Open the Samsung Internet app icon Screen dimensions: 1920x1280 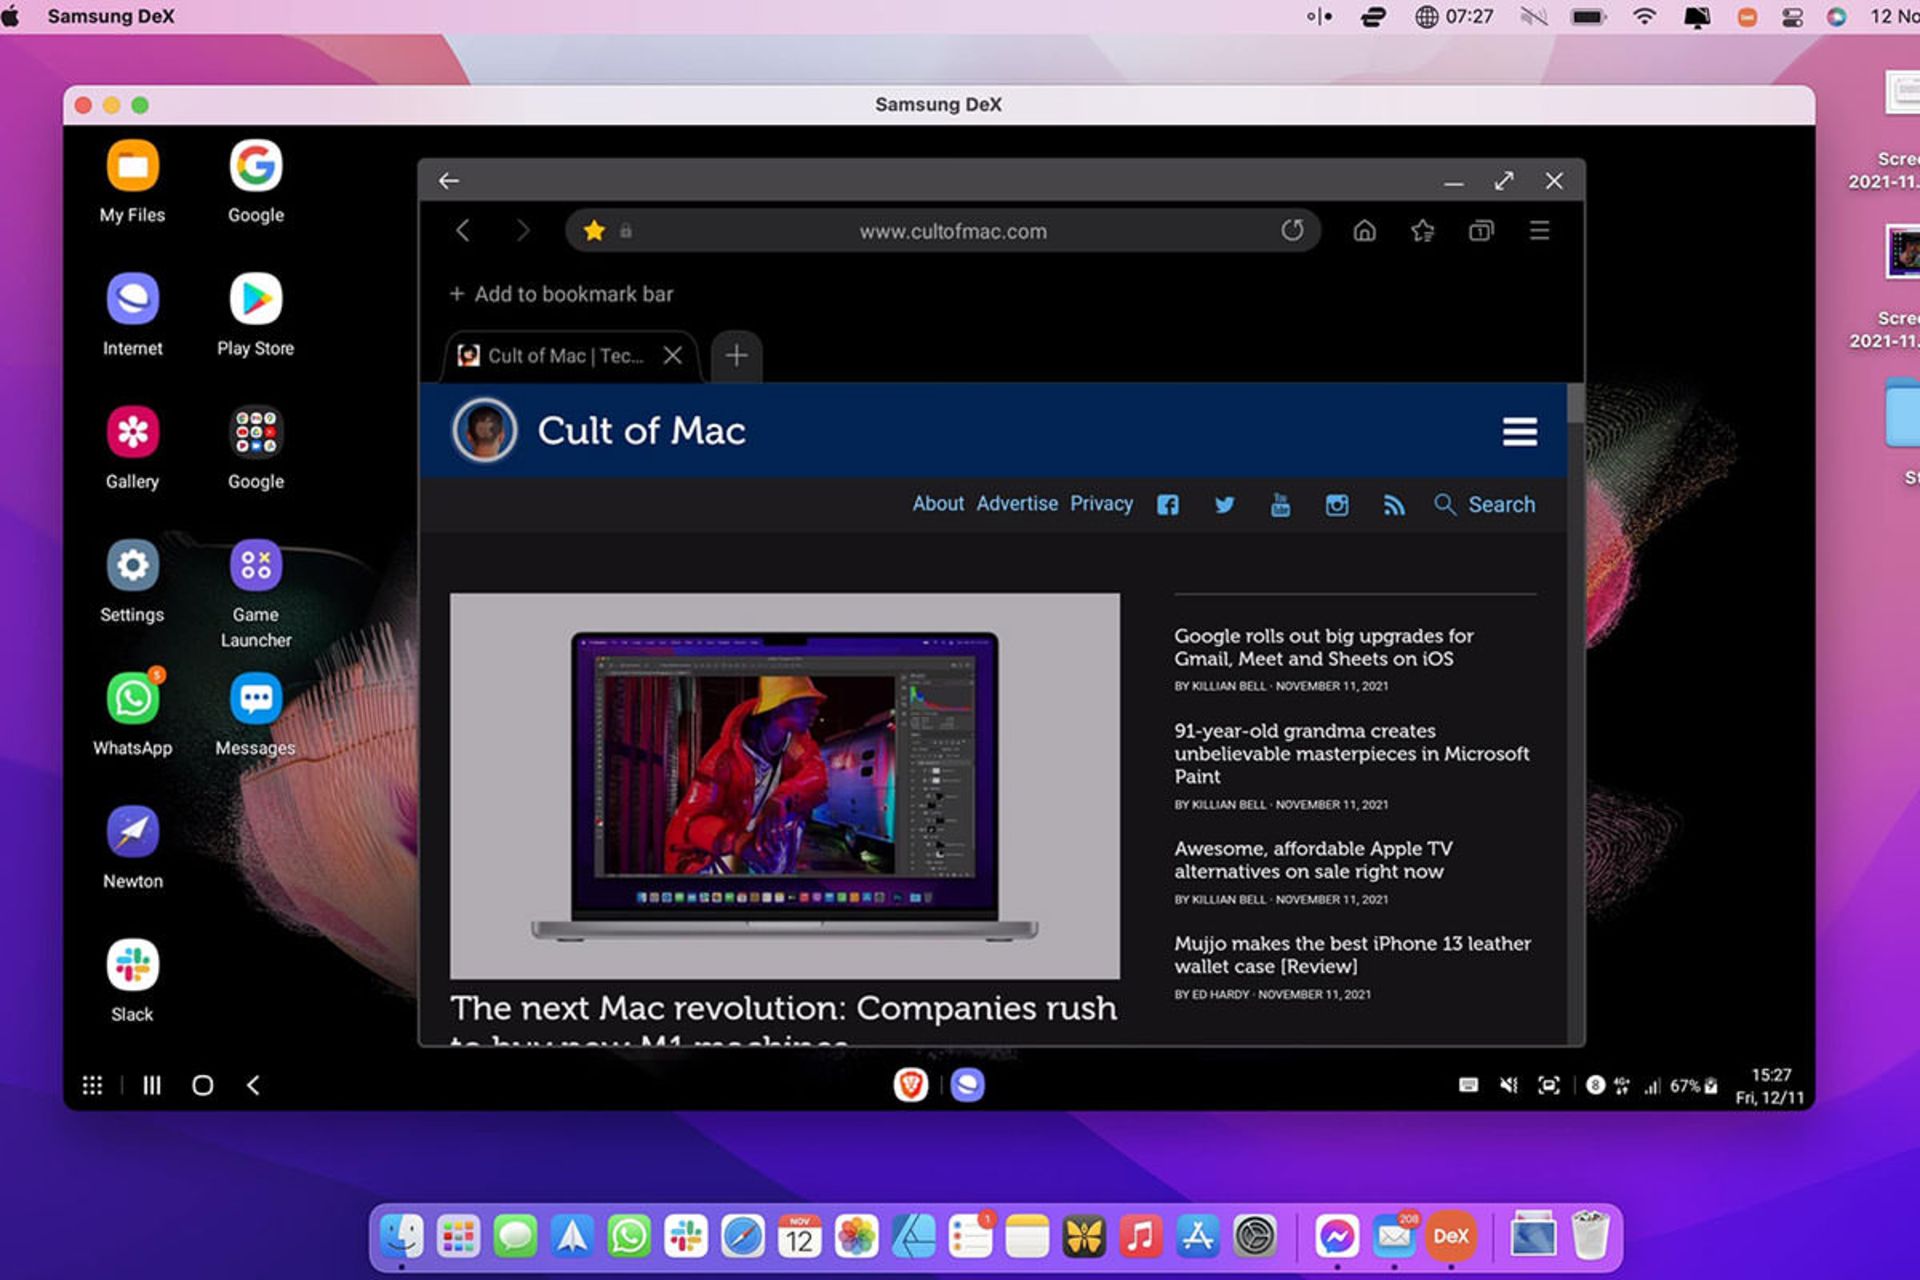point(132,300)
